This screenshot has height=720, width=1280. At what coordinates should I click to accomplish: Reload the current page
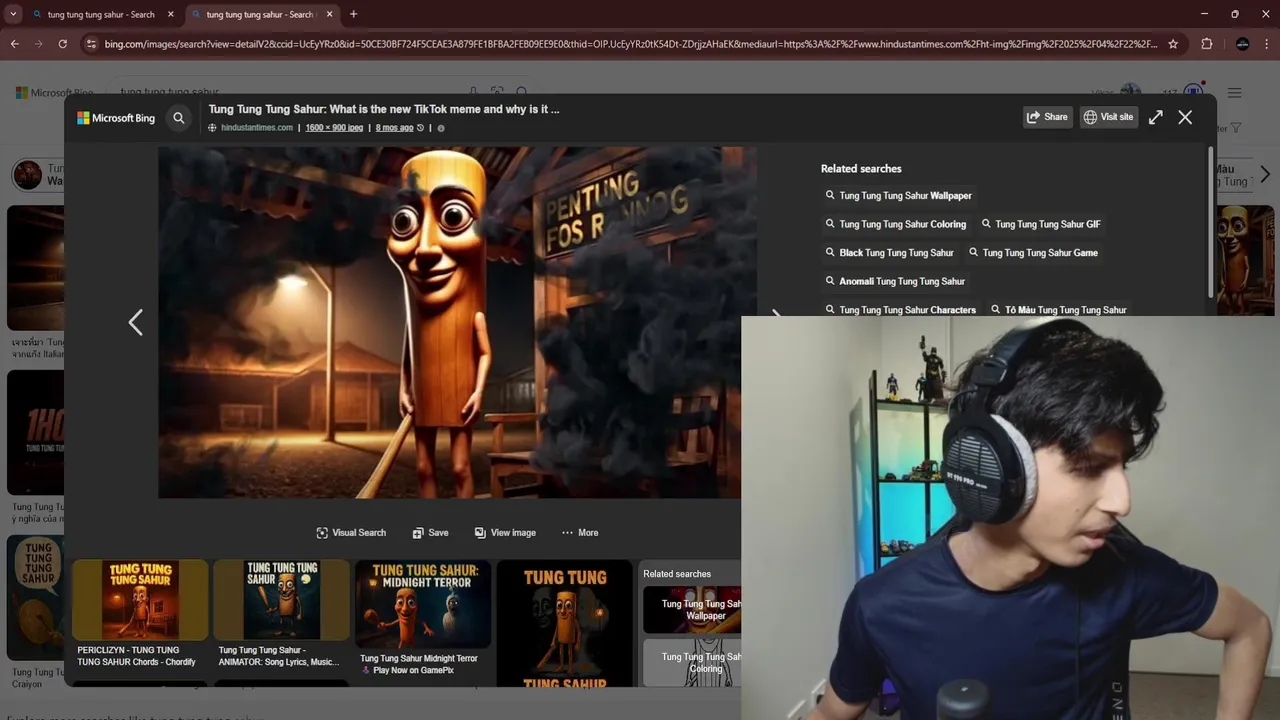(62, 44)
